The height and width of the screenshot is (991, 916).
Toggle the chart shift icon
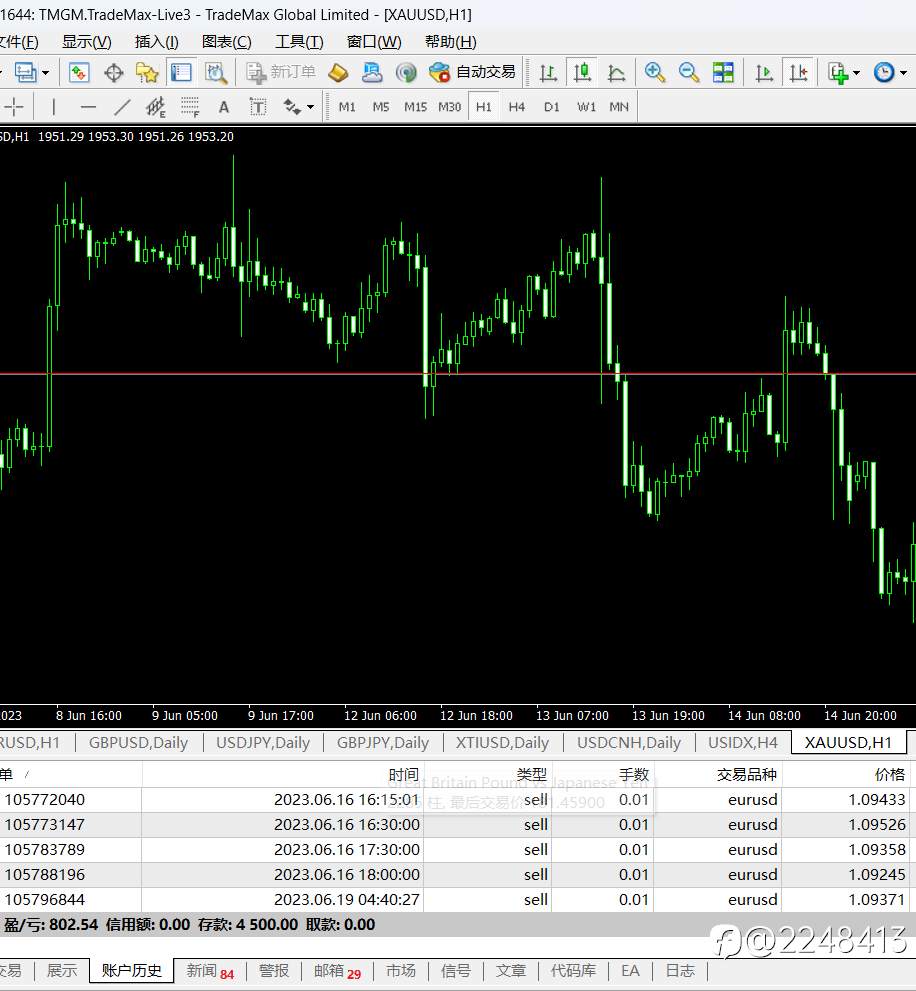(798, 73)
